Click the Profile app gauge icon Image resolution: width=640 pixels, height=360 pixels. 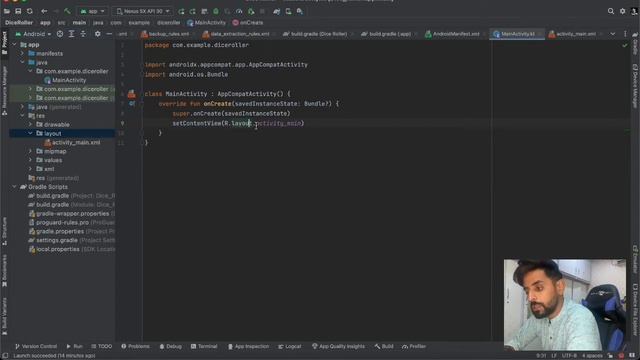[239, 11]
